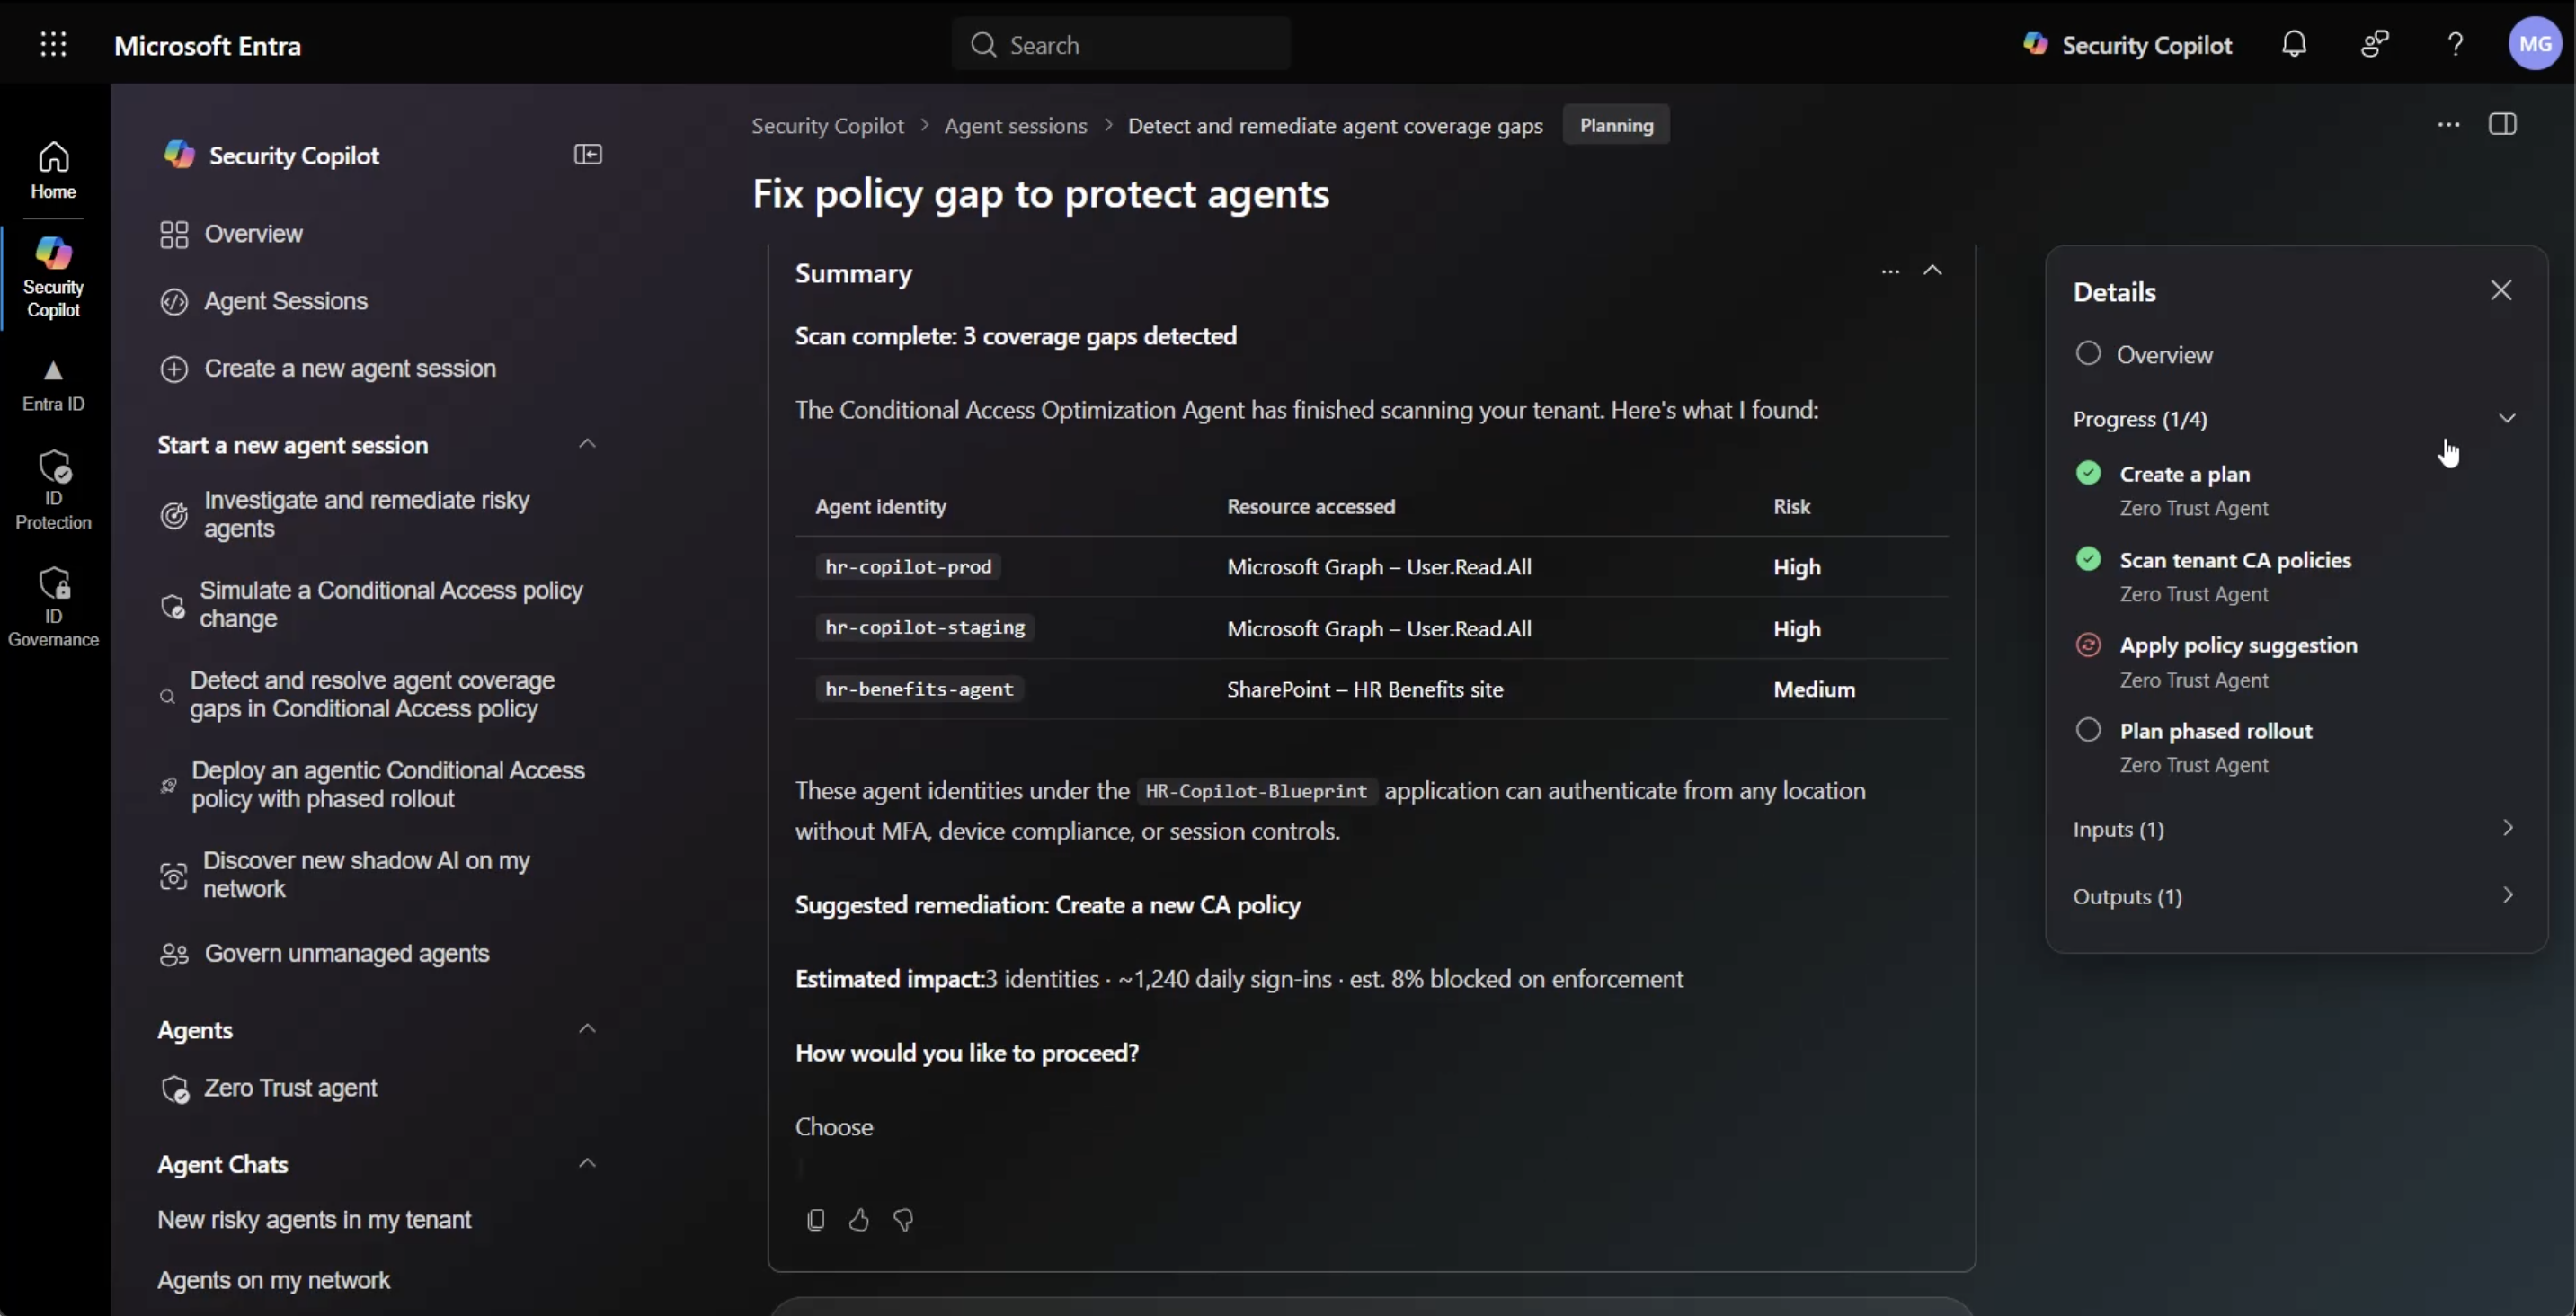Click Apply policy suggestion step
This screenshot has height=1316, width=2576.
[x=2238, y=645]
